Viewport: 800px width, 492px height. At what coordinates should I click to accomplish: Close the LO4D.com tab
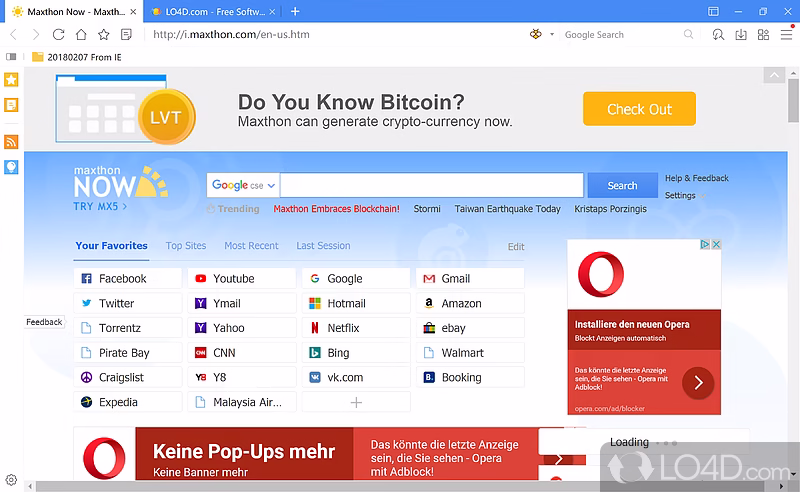pos(272,11)
